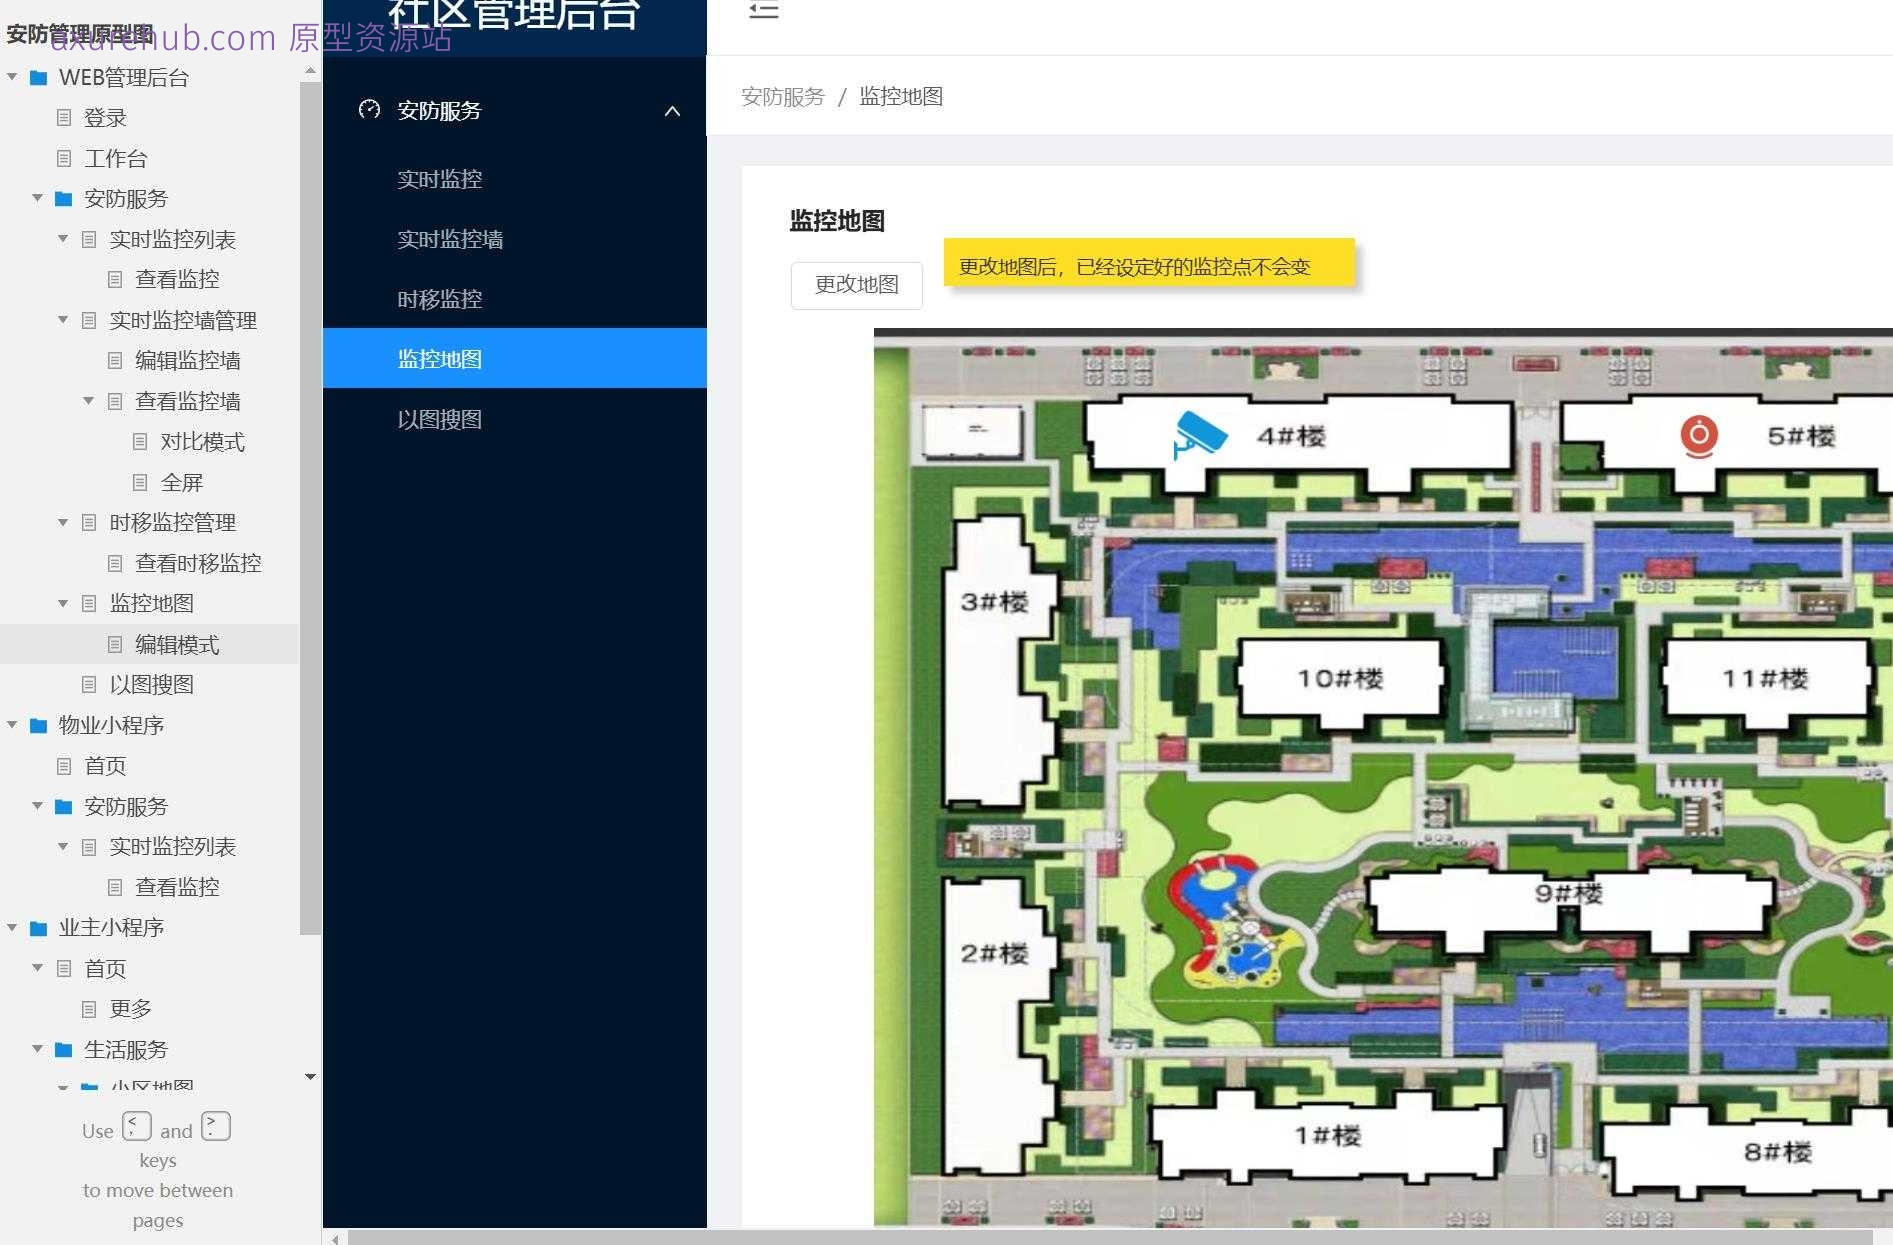Collapse the 安防服务 nav section via its chevron

672,111
